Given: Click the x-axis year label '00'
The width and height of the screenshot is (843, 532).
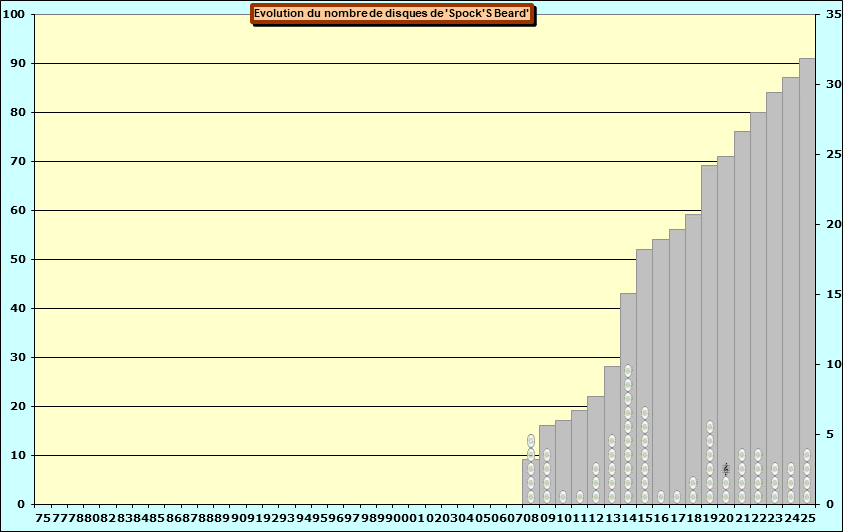Looking at the screenshot, I should coord(401,518).
